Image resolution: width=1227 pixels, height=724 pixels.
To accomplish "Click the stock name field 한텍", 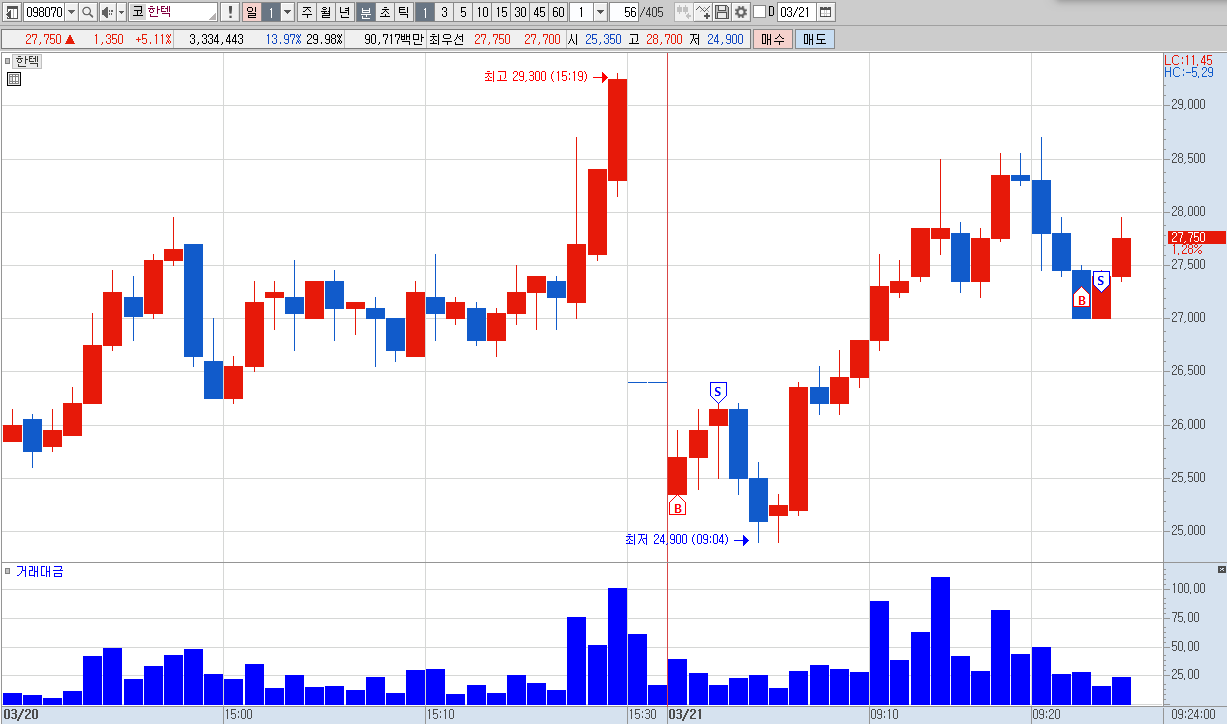I will point(181,12).
